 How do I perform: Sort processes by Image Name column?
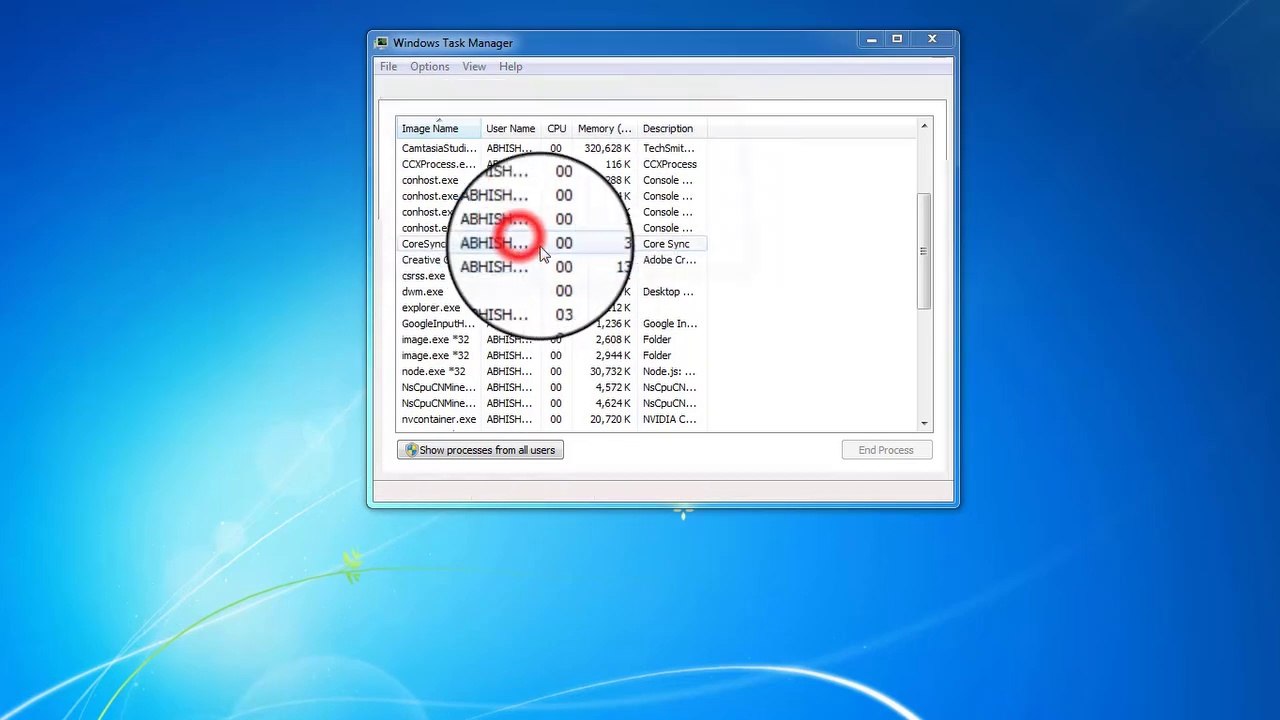439,129
